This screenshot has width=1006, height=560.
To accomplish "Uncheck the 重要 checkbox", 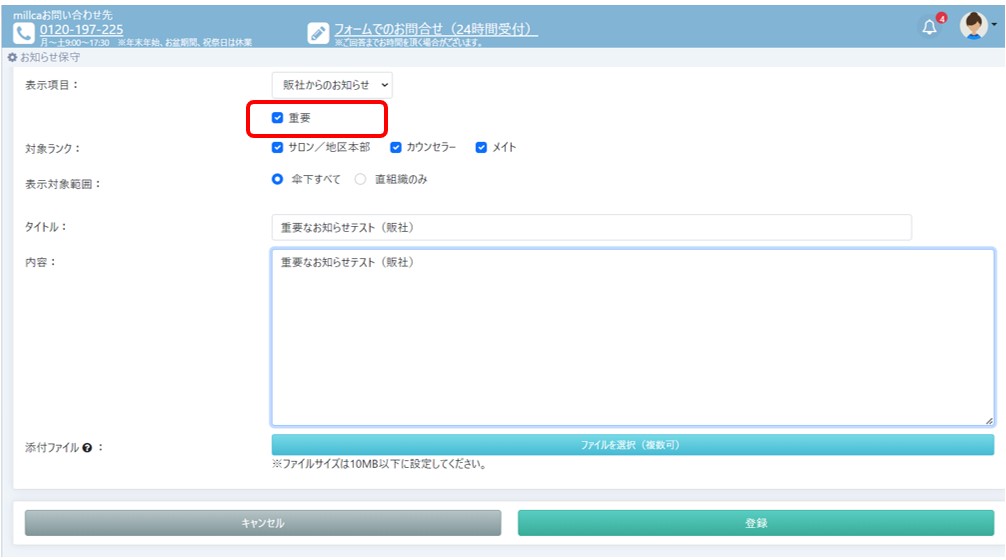I will (x=278, y=118).
